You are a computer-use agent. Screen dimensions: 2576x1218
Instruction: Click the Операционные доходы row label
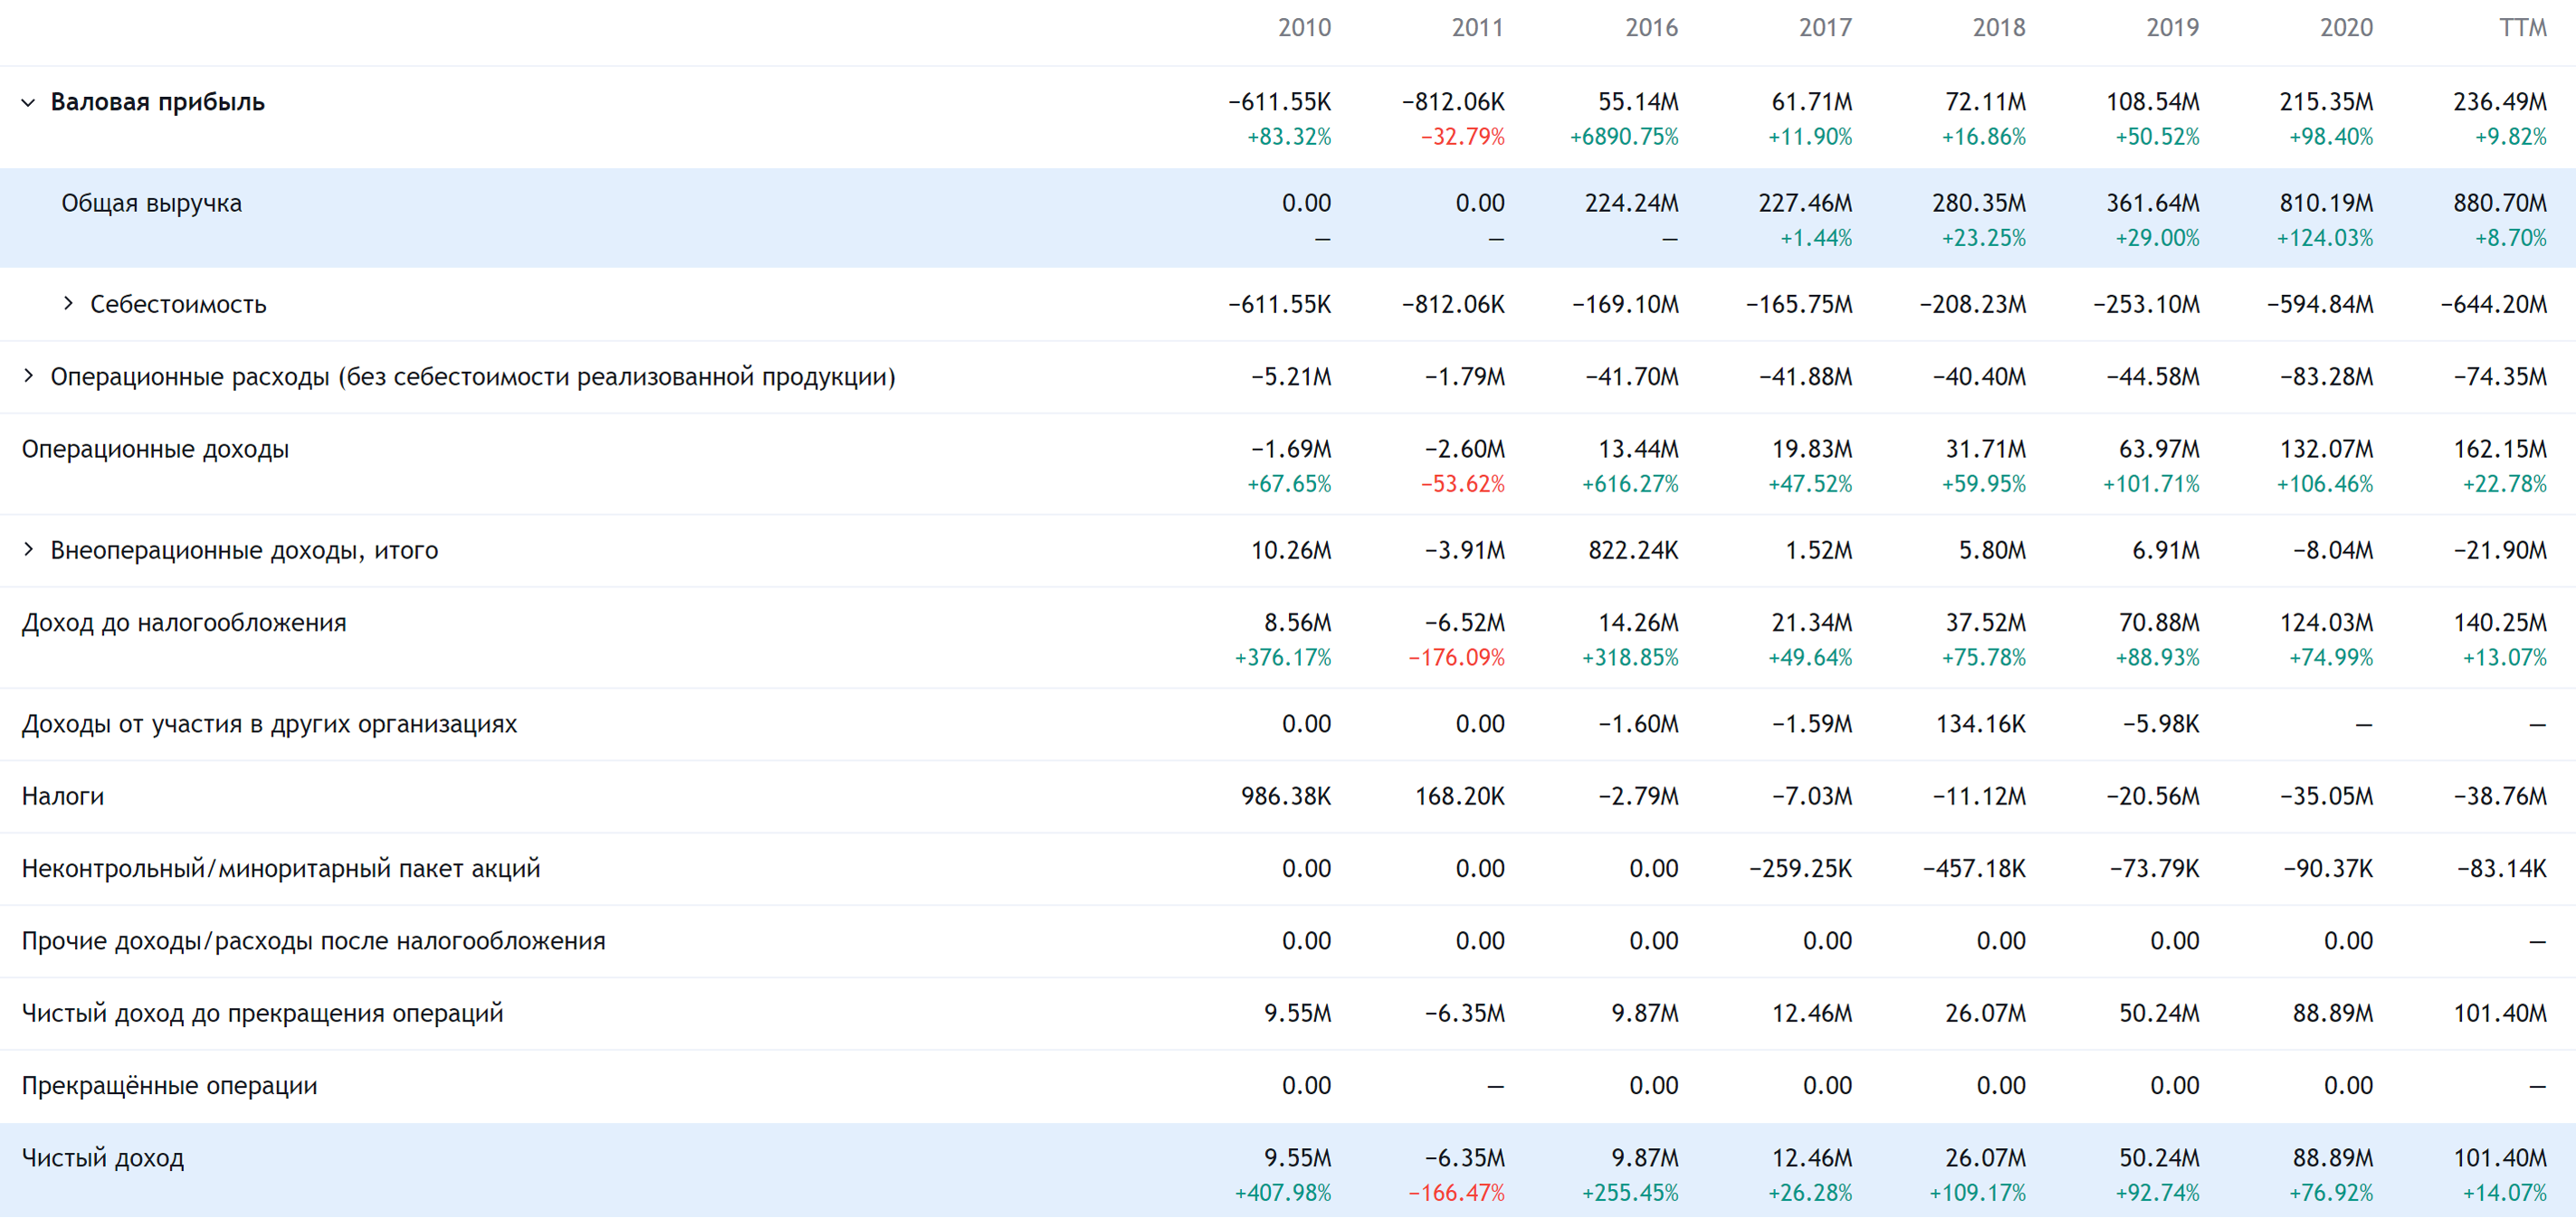155,449
